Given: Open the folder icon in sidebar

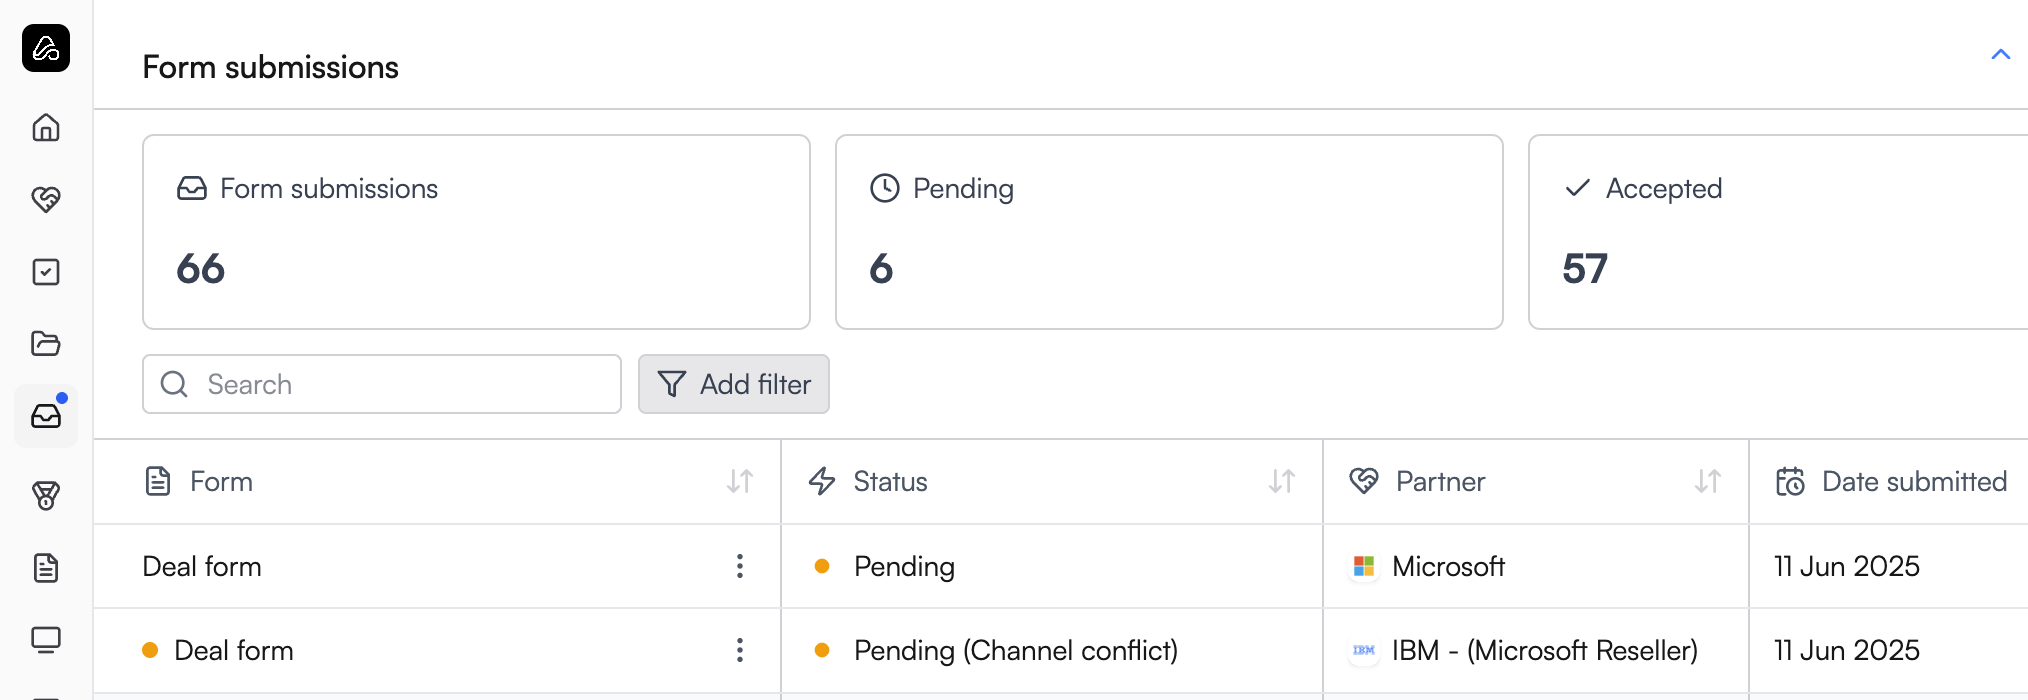Looking at the screenshot, I should tap(46, 344).
